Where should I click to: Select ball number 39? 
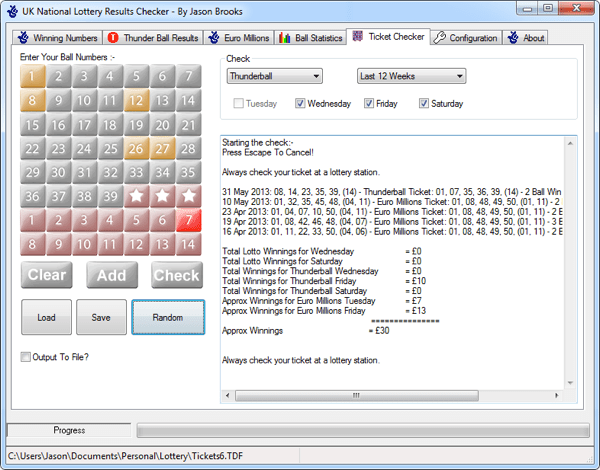point(111,196)
